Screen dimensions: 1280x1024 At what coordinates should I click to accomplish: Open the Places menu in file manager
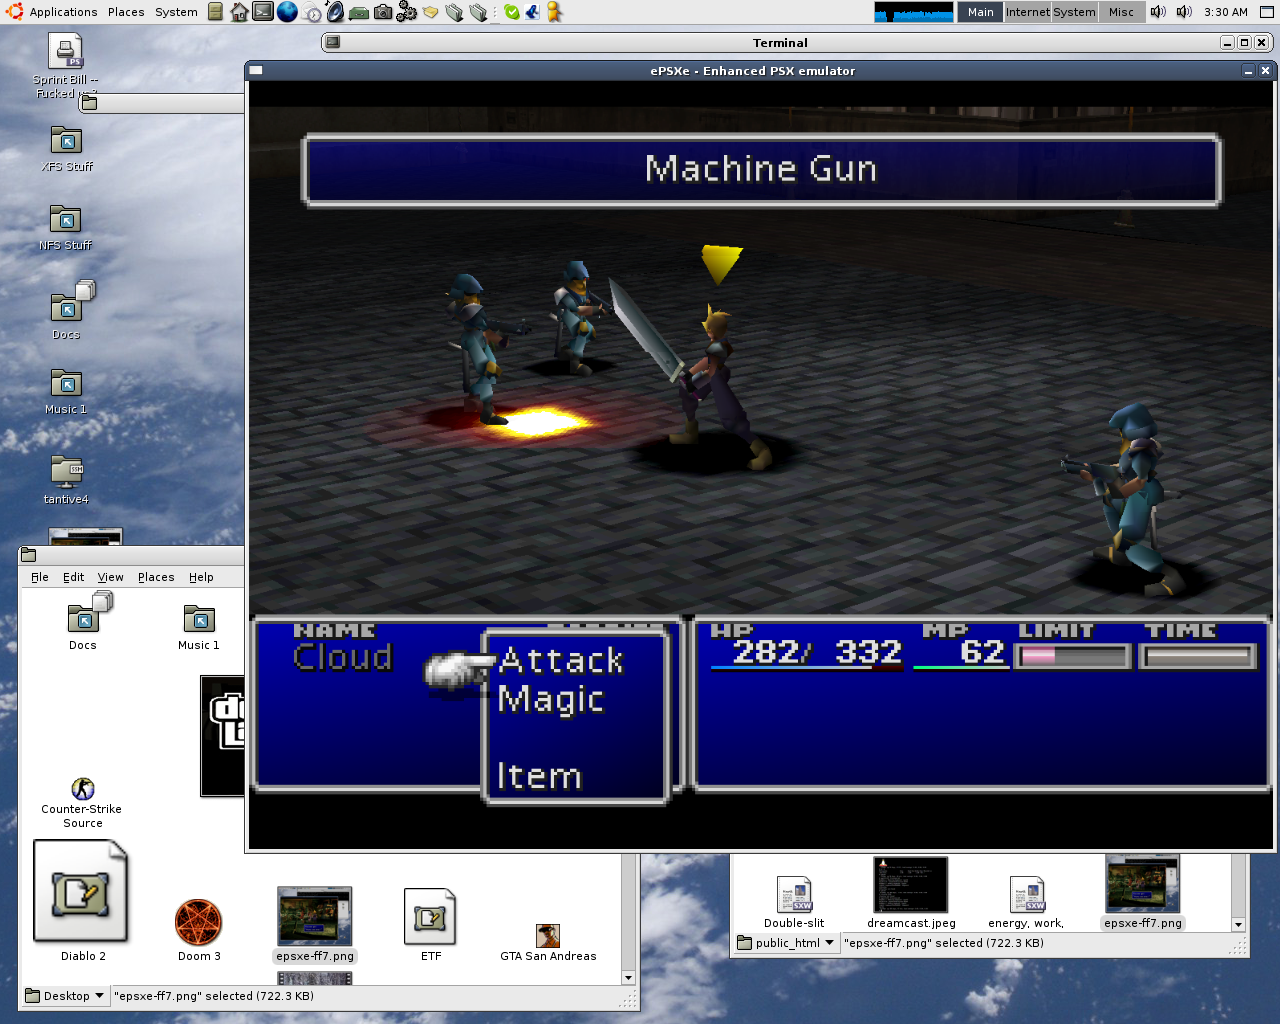(x=156, y=577)
